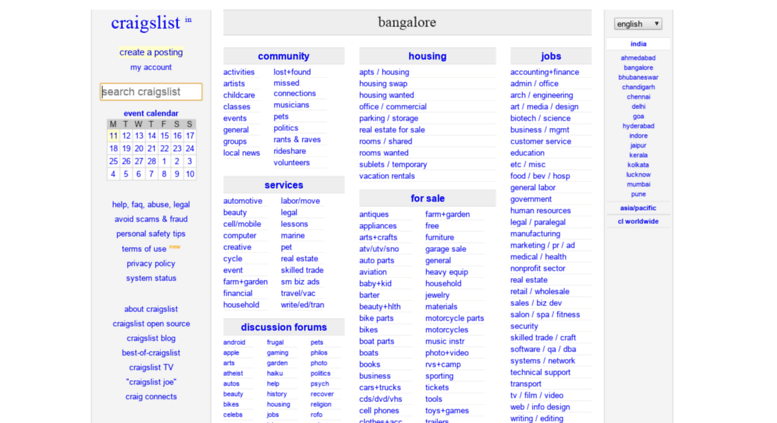Browse write/ed/tran services
The height and width of the screenshot is (423, 777).
tap(302, 305)
